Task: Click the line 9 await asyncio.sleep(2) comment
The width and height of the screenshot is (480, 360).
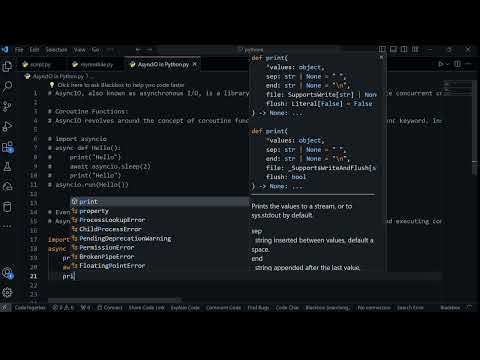Action: click(99, 166)
